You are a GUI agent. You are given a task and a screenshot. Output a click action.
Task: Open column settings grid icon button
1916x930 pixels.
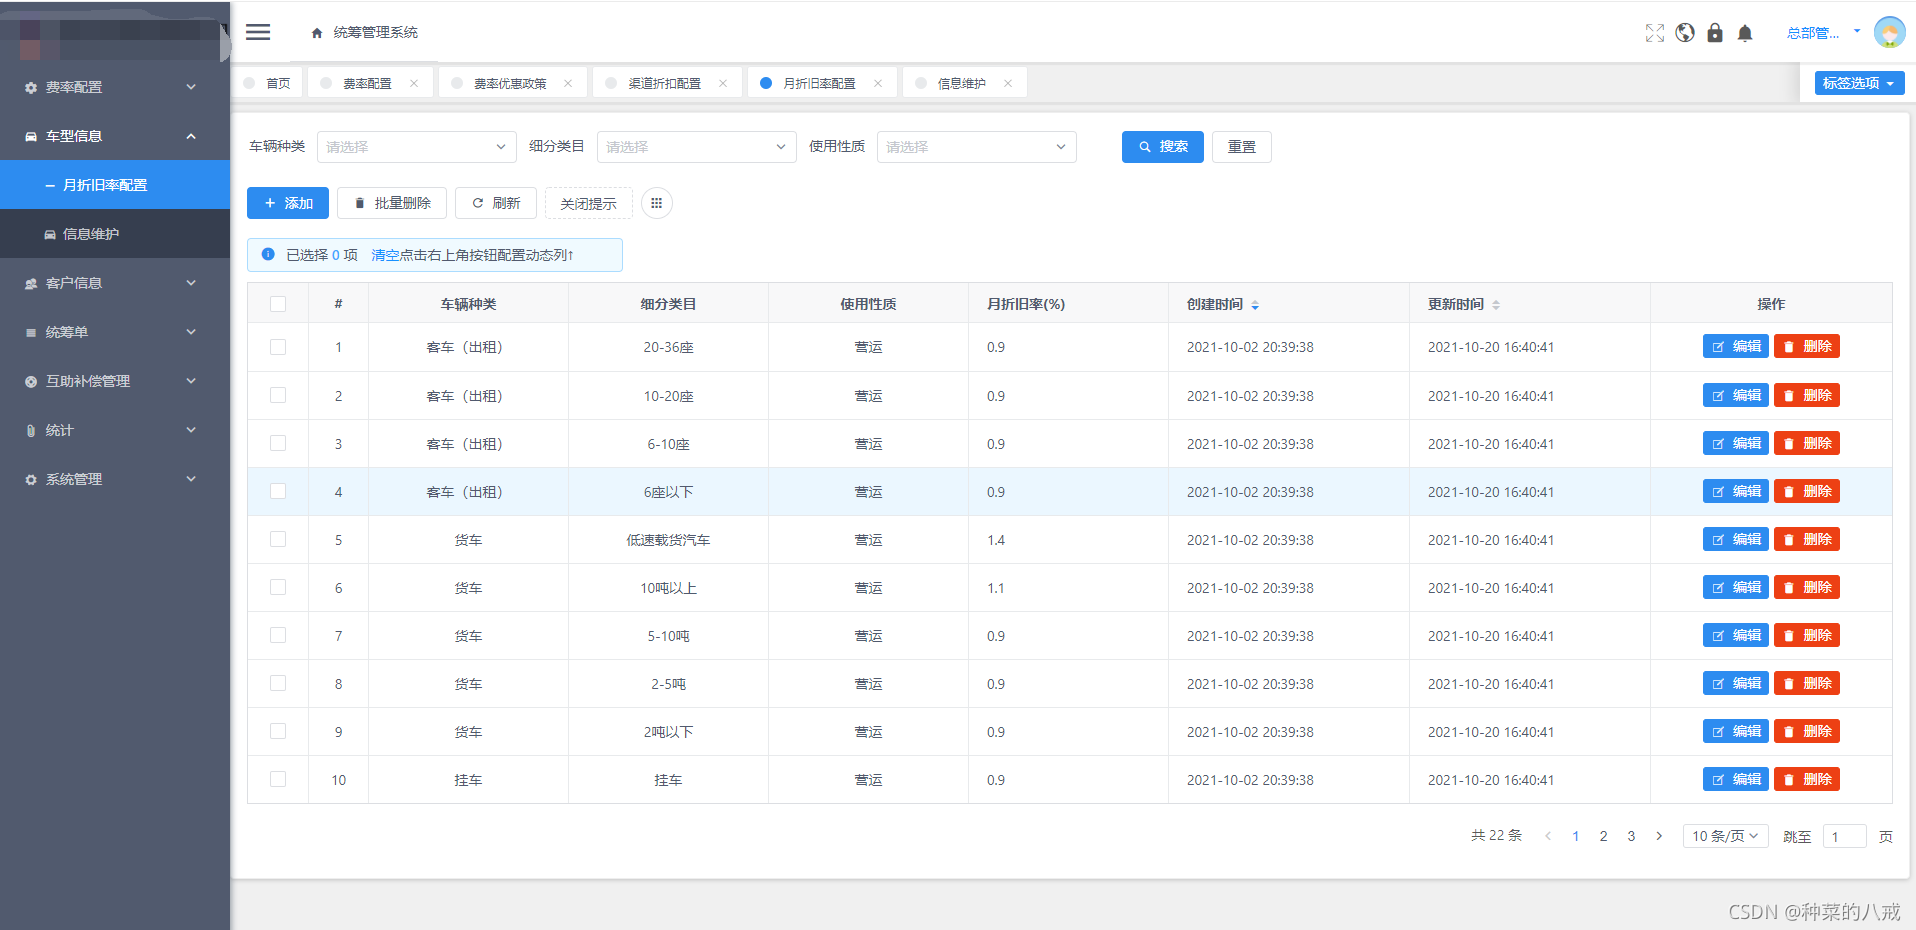[656, 203]
